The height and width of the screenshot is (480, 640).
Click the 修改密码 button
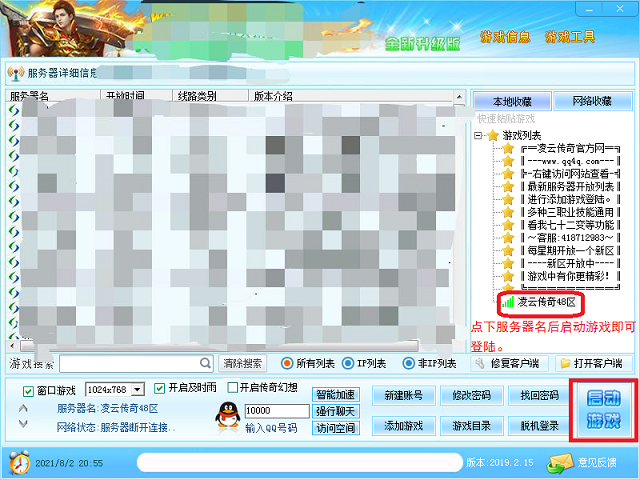tap(471, 395)
